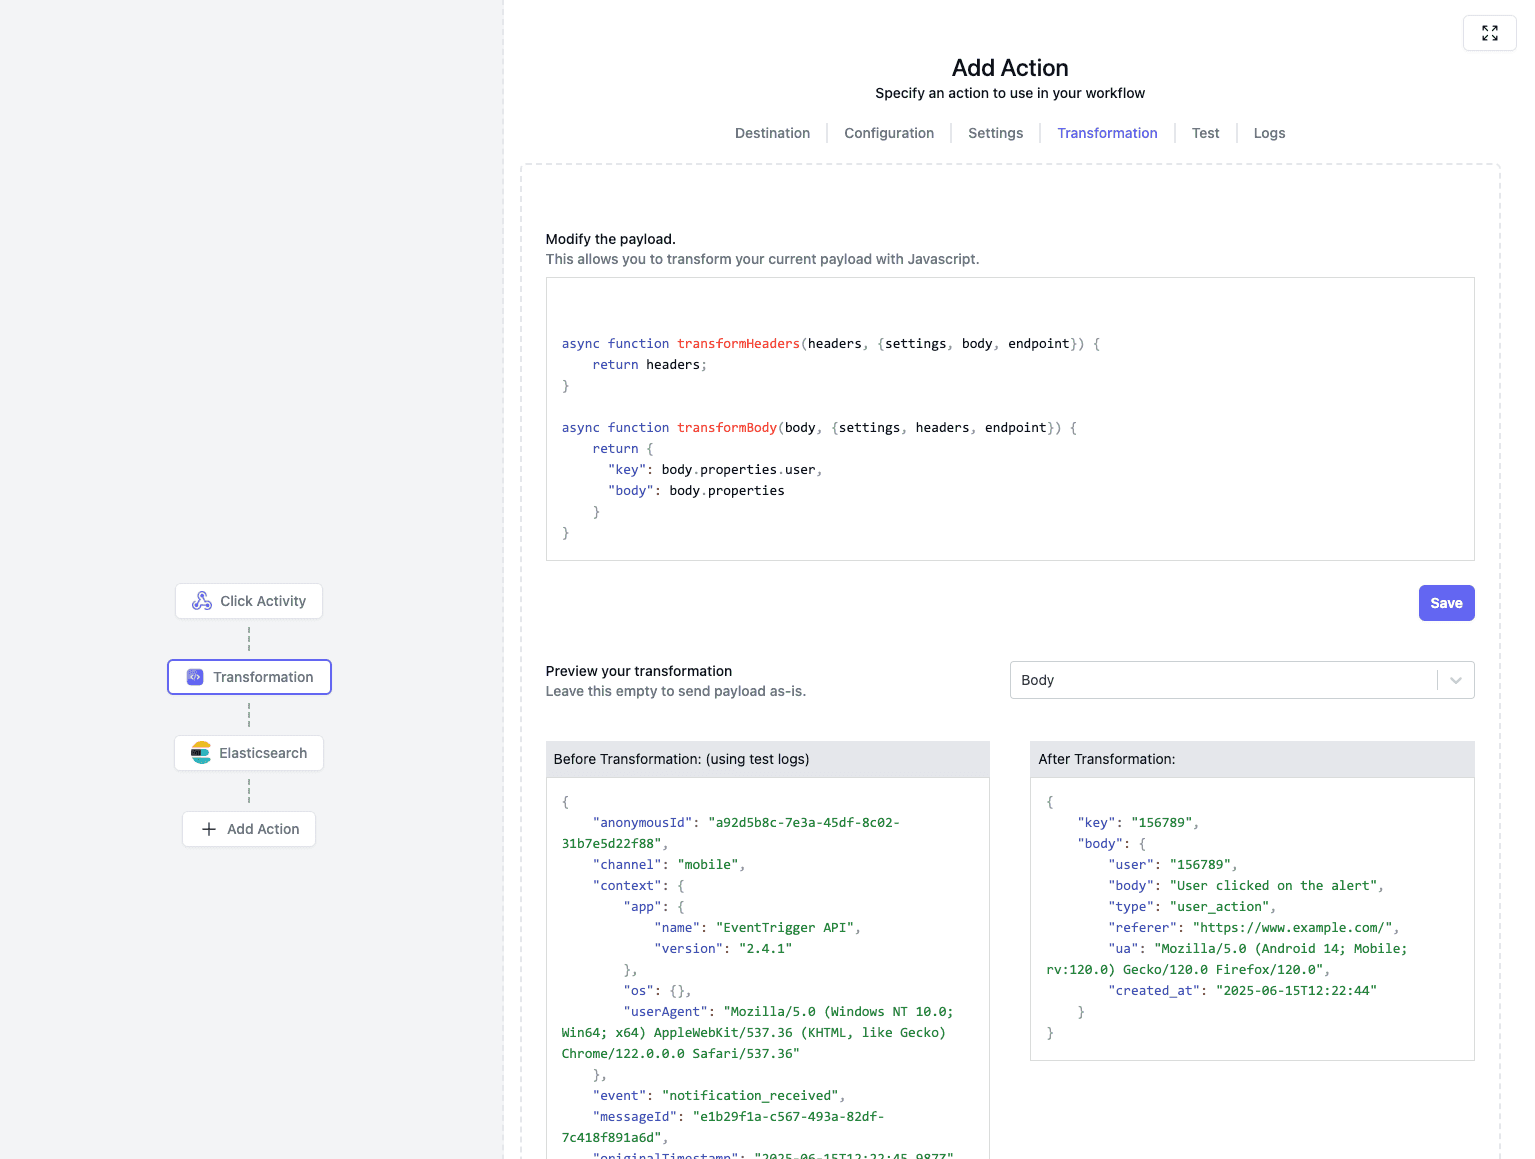Click the "created_at" timestamp line
Screen dimensions: 1535x1159
tap(1242, 991)
